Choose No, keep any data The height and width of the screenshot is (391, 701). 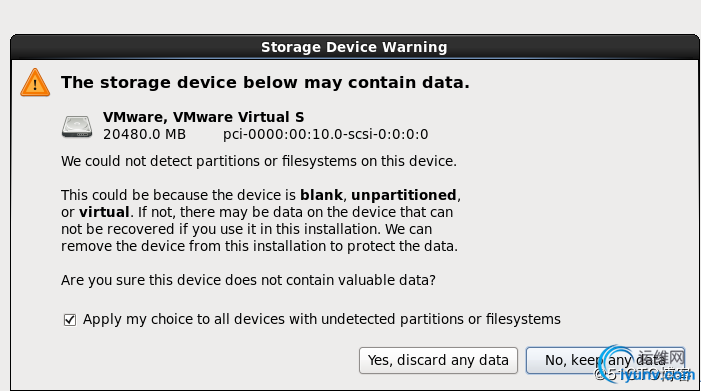(605, 360)
